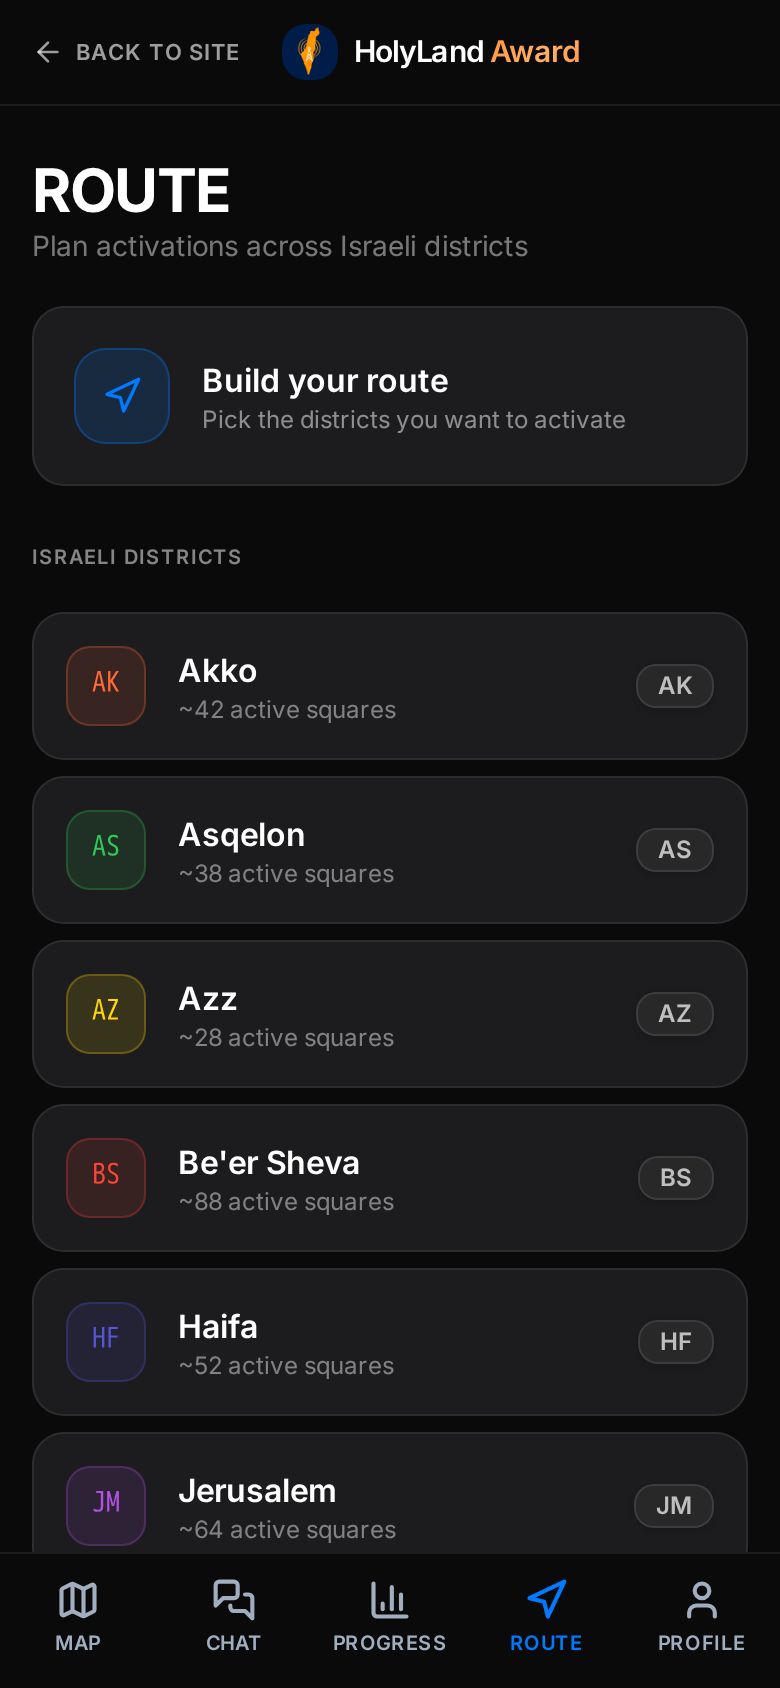This screenshot has height=1688, width=780.
Task: Tap the Build your route card
Action: [390, 396]
